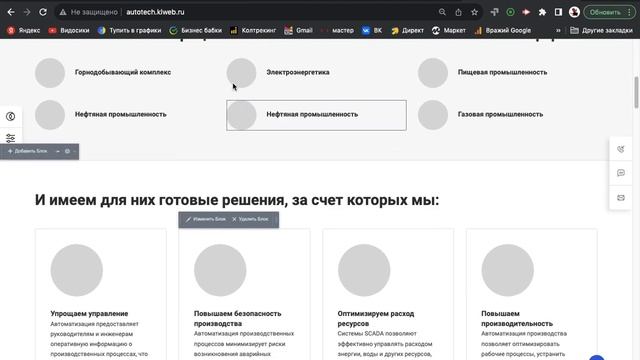
Task: Click image placeholder next to 'Газовая промышленность'
Action: 433,115
